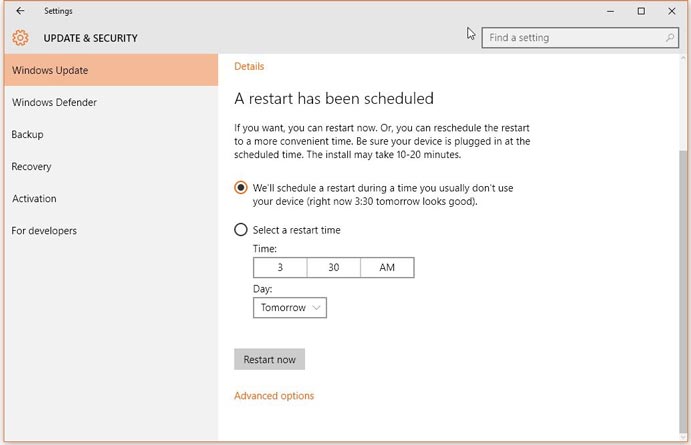Click the search magnifier icon
691x445 pixels.
click(x=669, y=38)
